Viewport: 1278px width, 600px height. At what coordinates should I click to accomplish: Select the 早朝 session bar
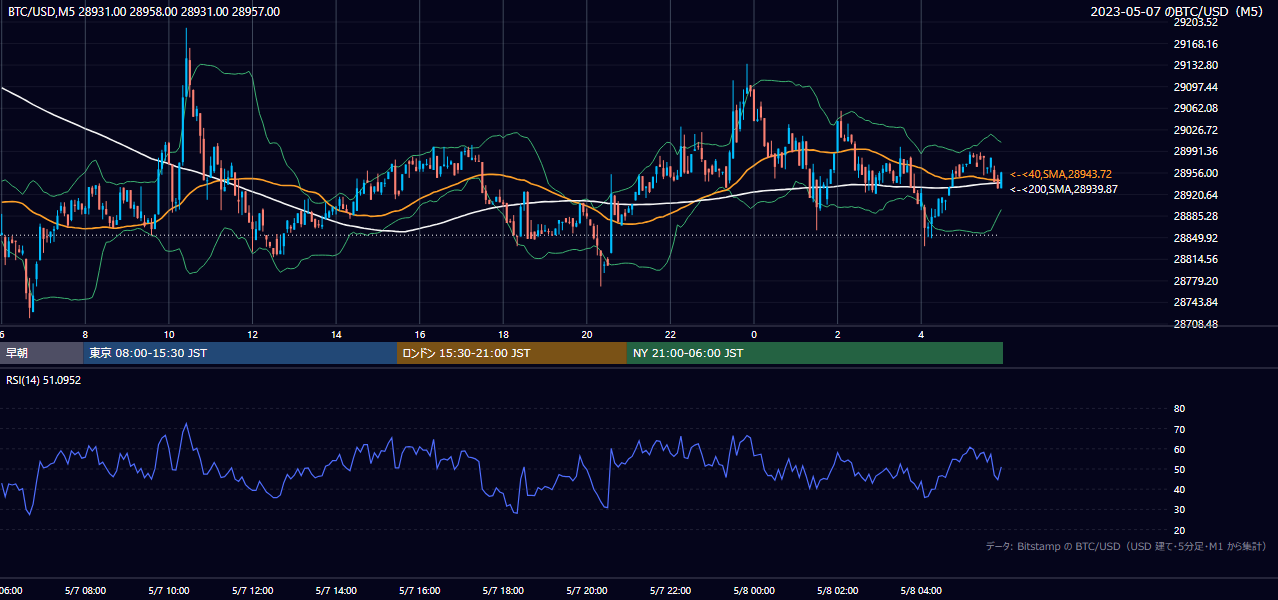[x=41, y=353]
